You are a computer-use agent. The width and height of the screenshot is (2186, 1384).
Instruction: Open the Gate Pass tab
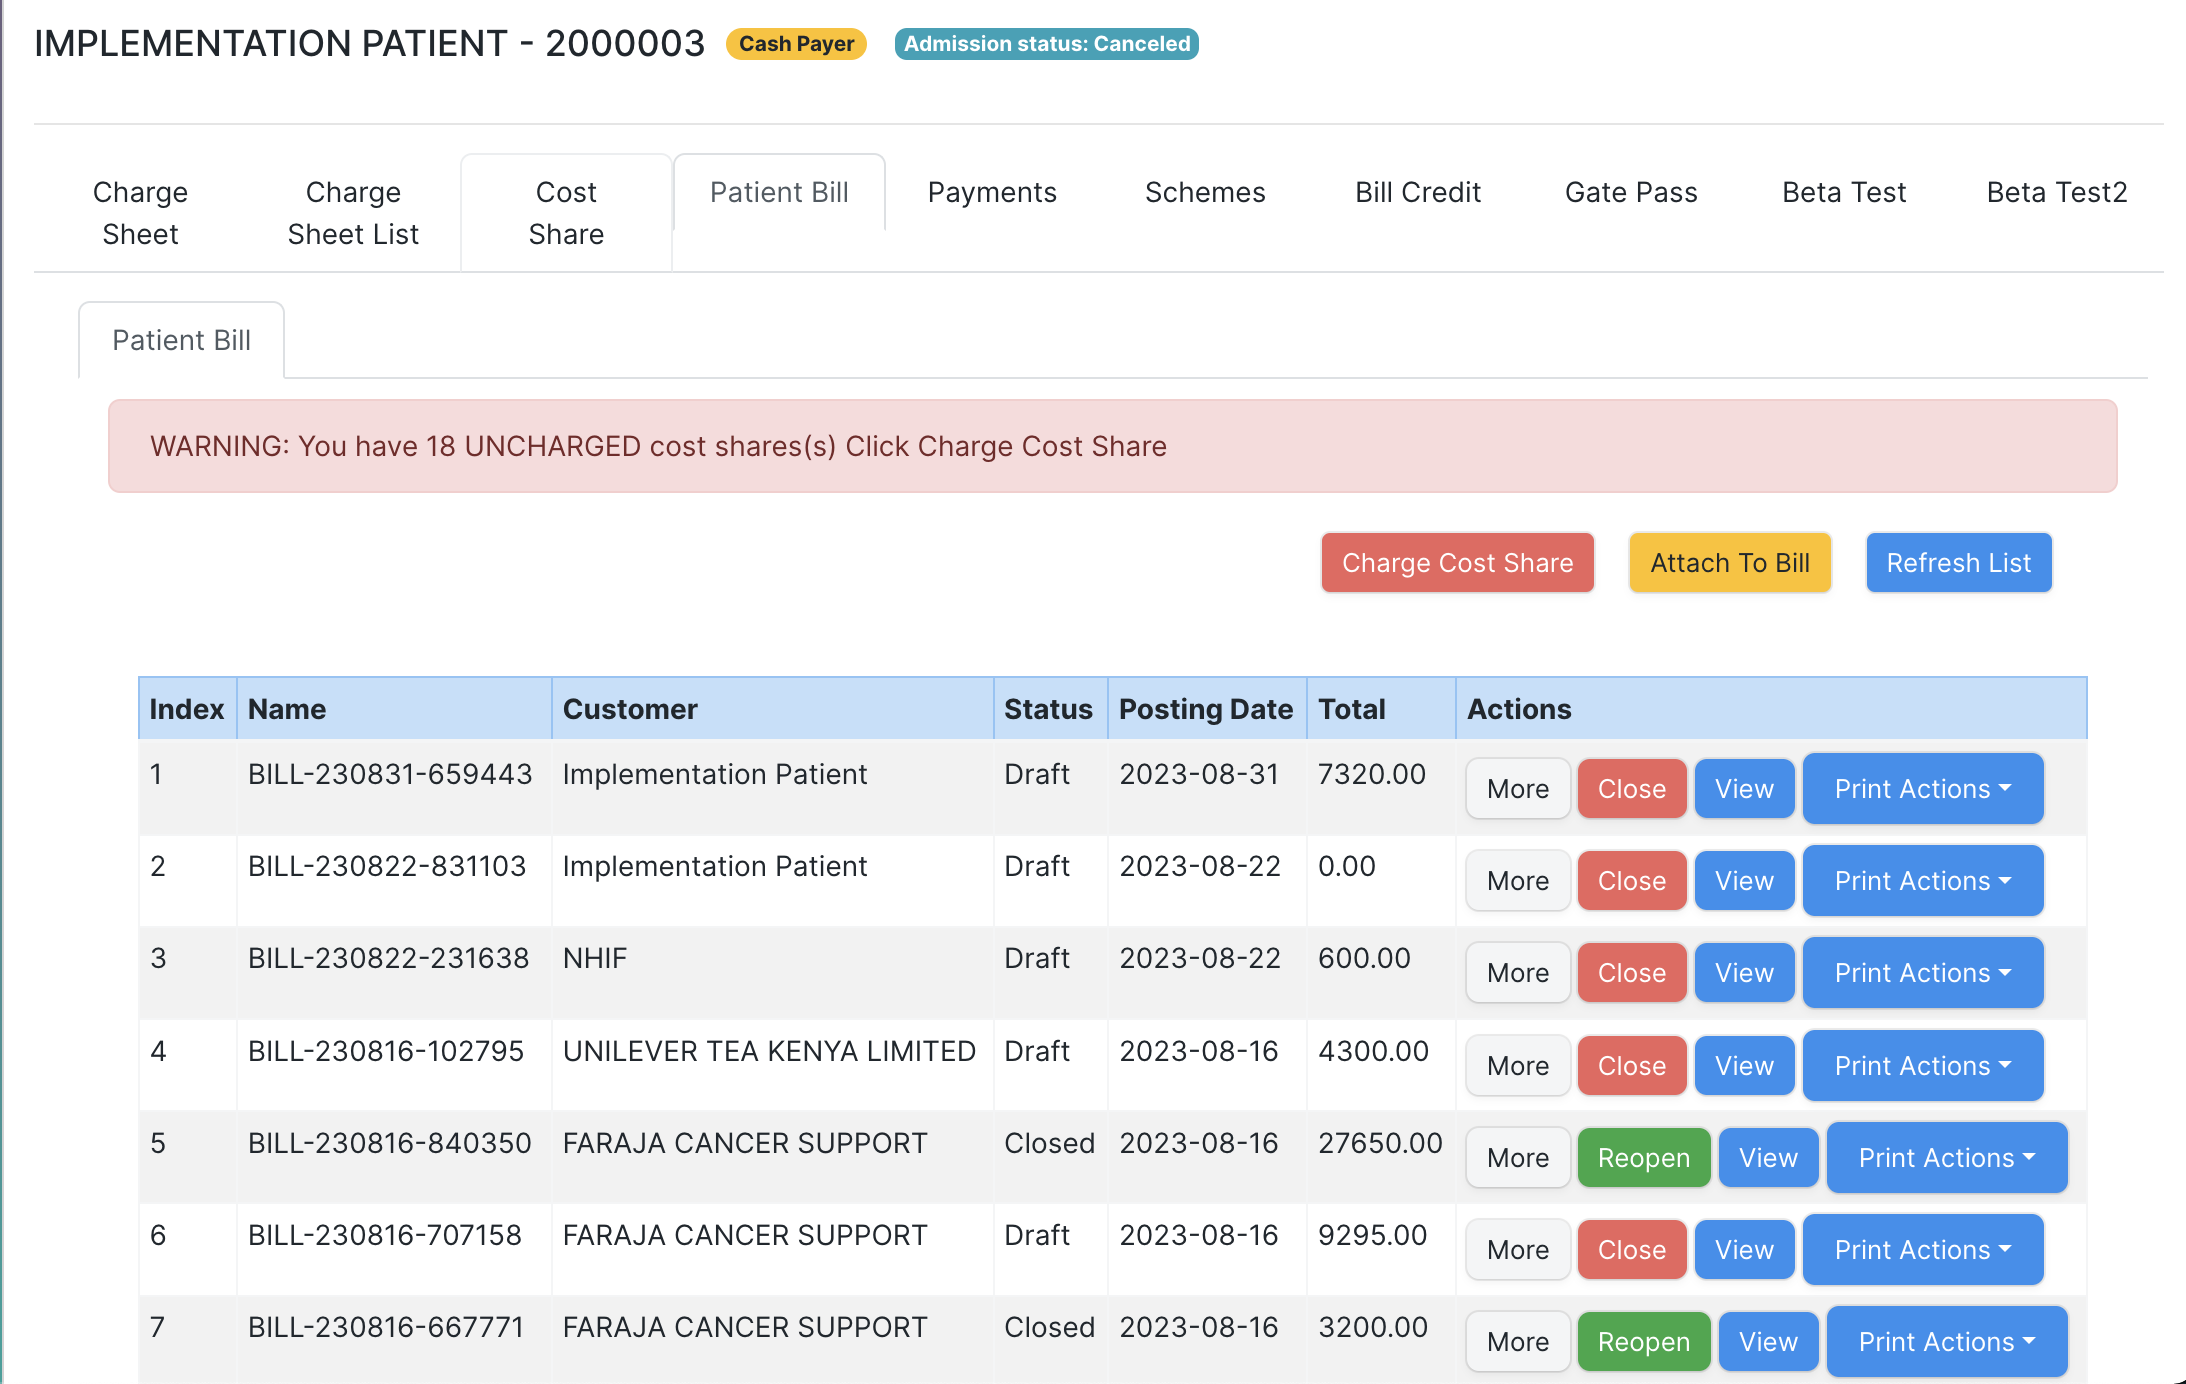[x=1631, y=192]
